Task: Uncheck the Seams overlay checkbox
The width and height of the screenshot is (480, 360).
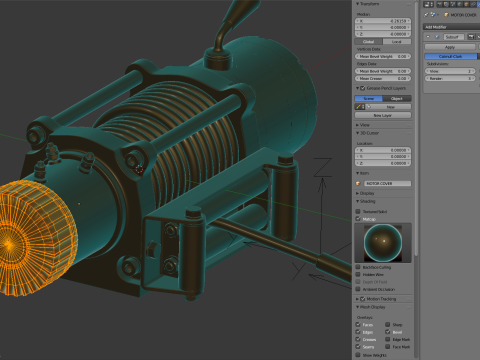Action: coord(358,347)
